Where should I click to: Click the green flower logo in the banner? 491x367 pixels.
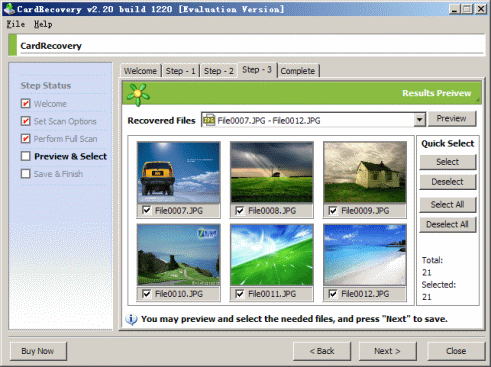(138, 95)
